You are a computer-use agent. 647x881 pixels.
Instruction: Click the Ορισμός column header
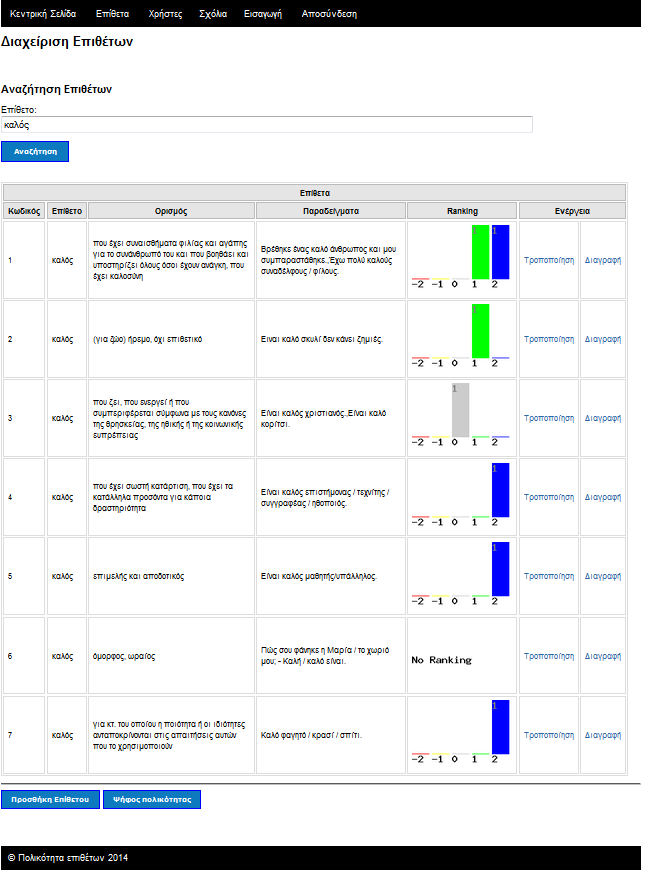coord(171,211)
